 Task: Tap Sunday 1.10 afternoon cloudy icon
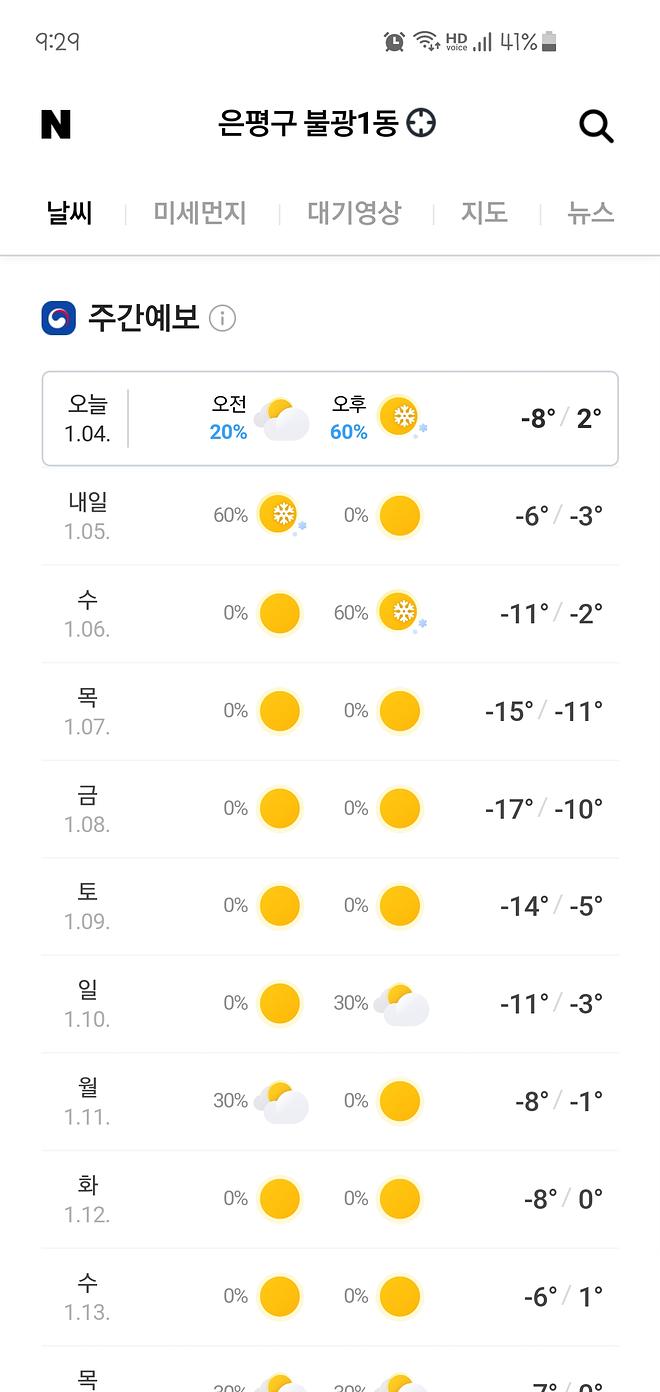pos(402,1004)
